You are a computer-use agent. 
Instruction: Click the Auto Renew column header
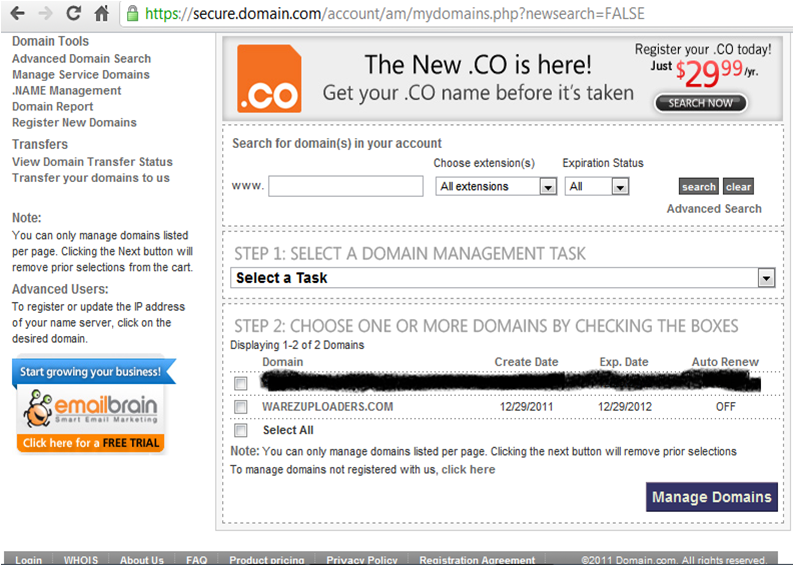(725, 362)
